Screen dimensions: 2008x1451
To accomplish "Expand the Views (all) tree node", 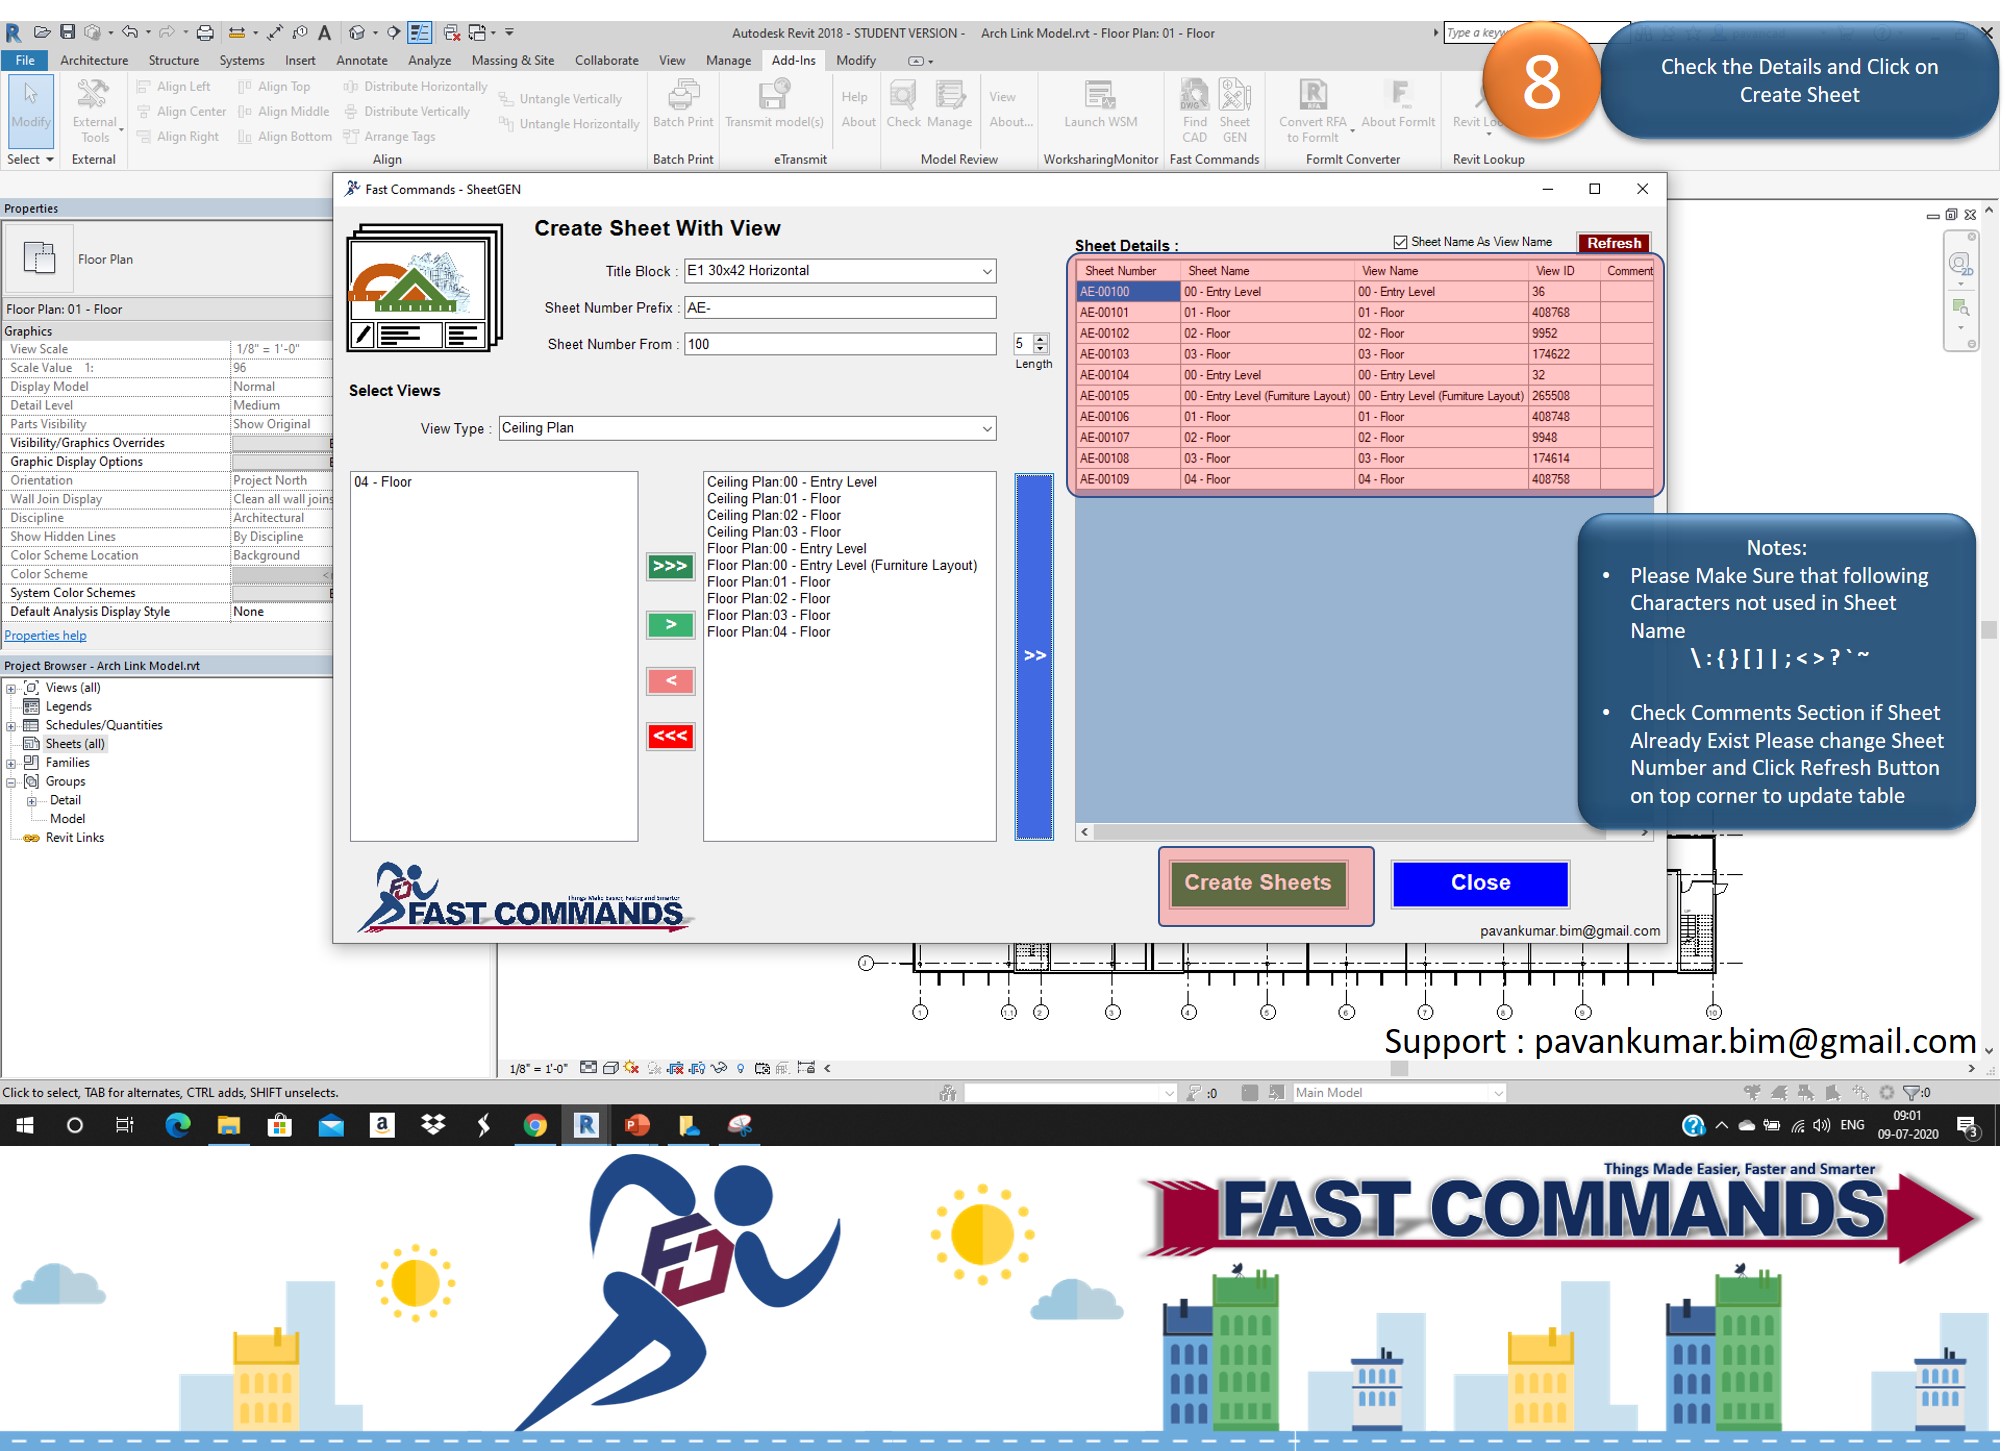I will (x=11, y=688).
